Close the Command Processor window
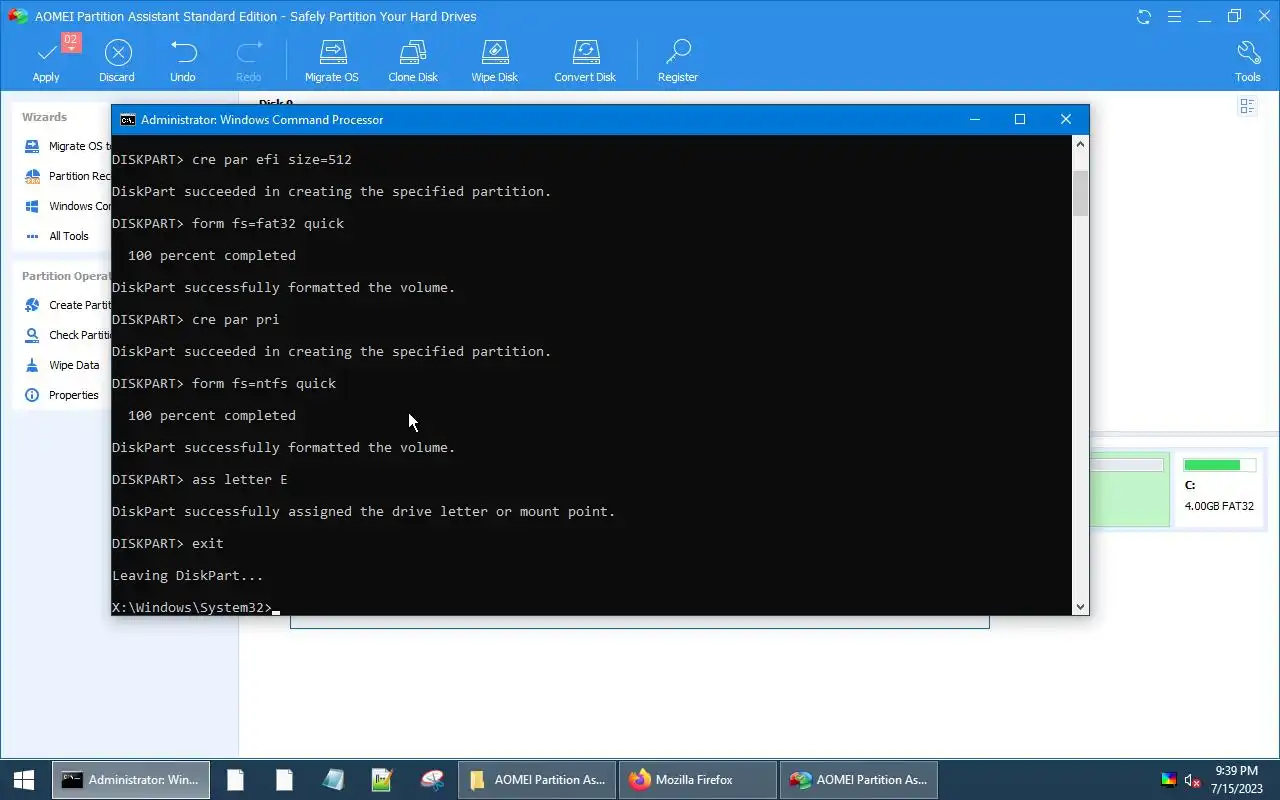The image size is (1280, 800). tap(1066, 119)
